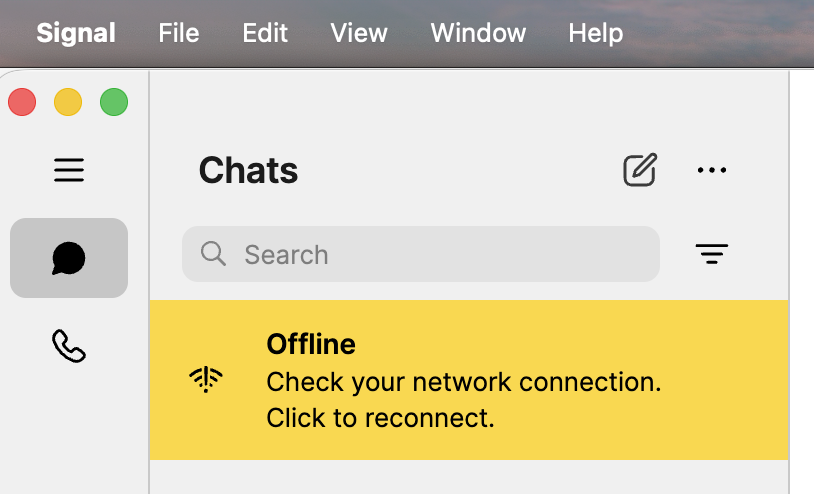
Task: Click the magnifier icon in the search bar
Action: [x=213, y=254]
